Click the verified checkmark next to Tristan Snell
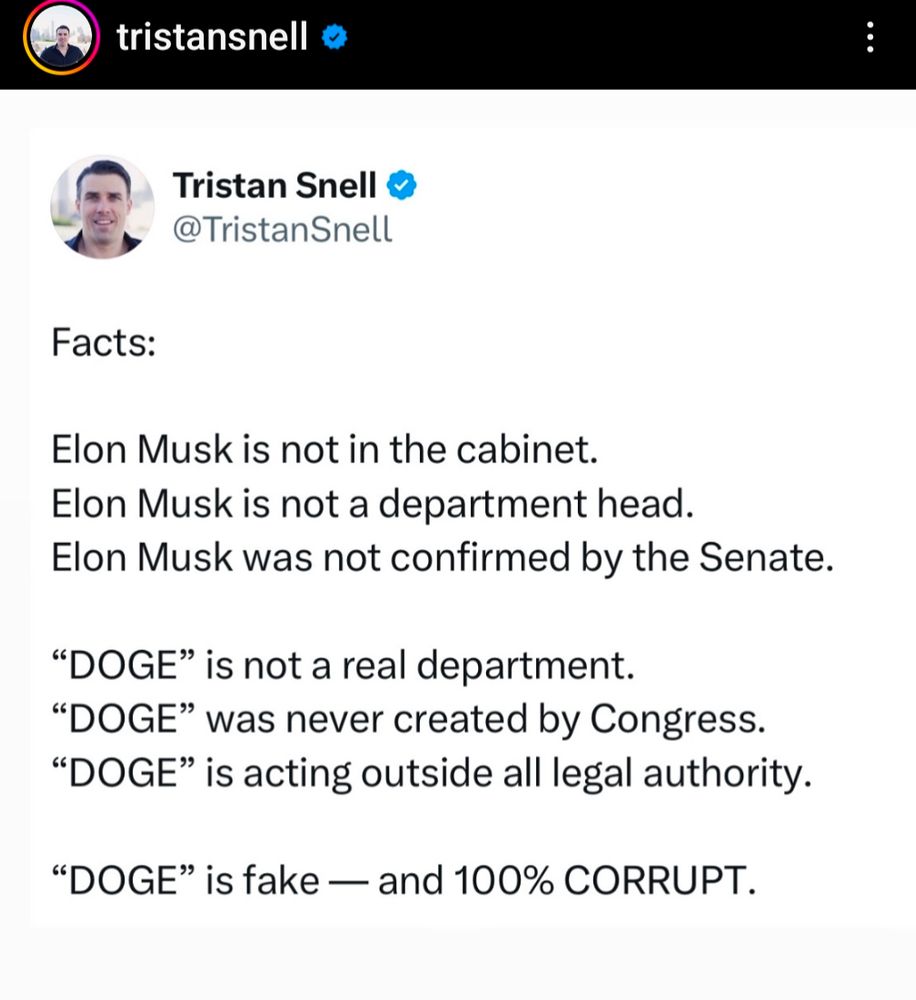Screen dimensions: 916x1000 402,186
